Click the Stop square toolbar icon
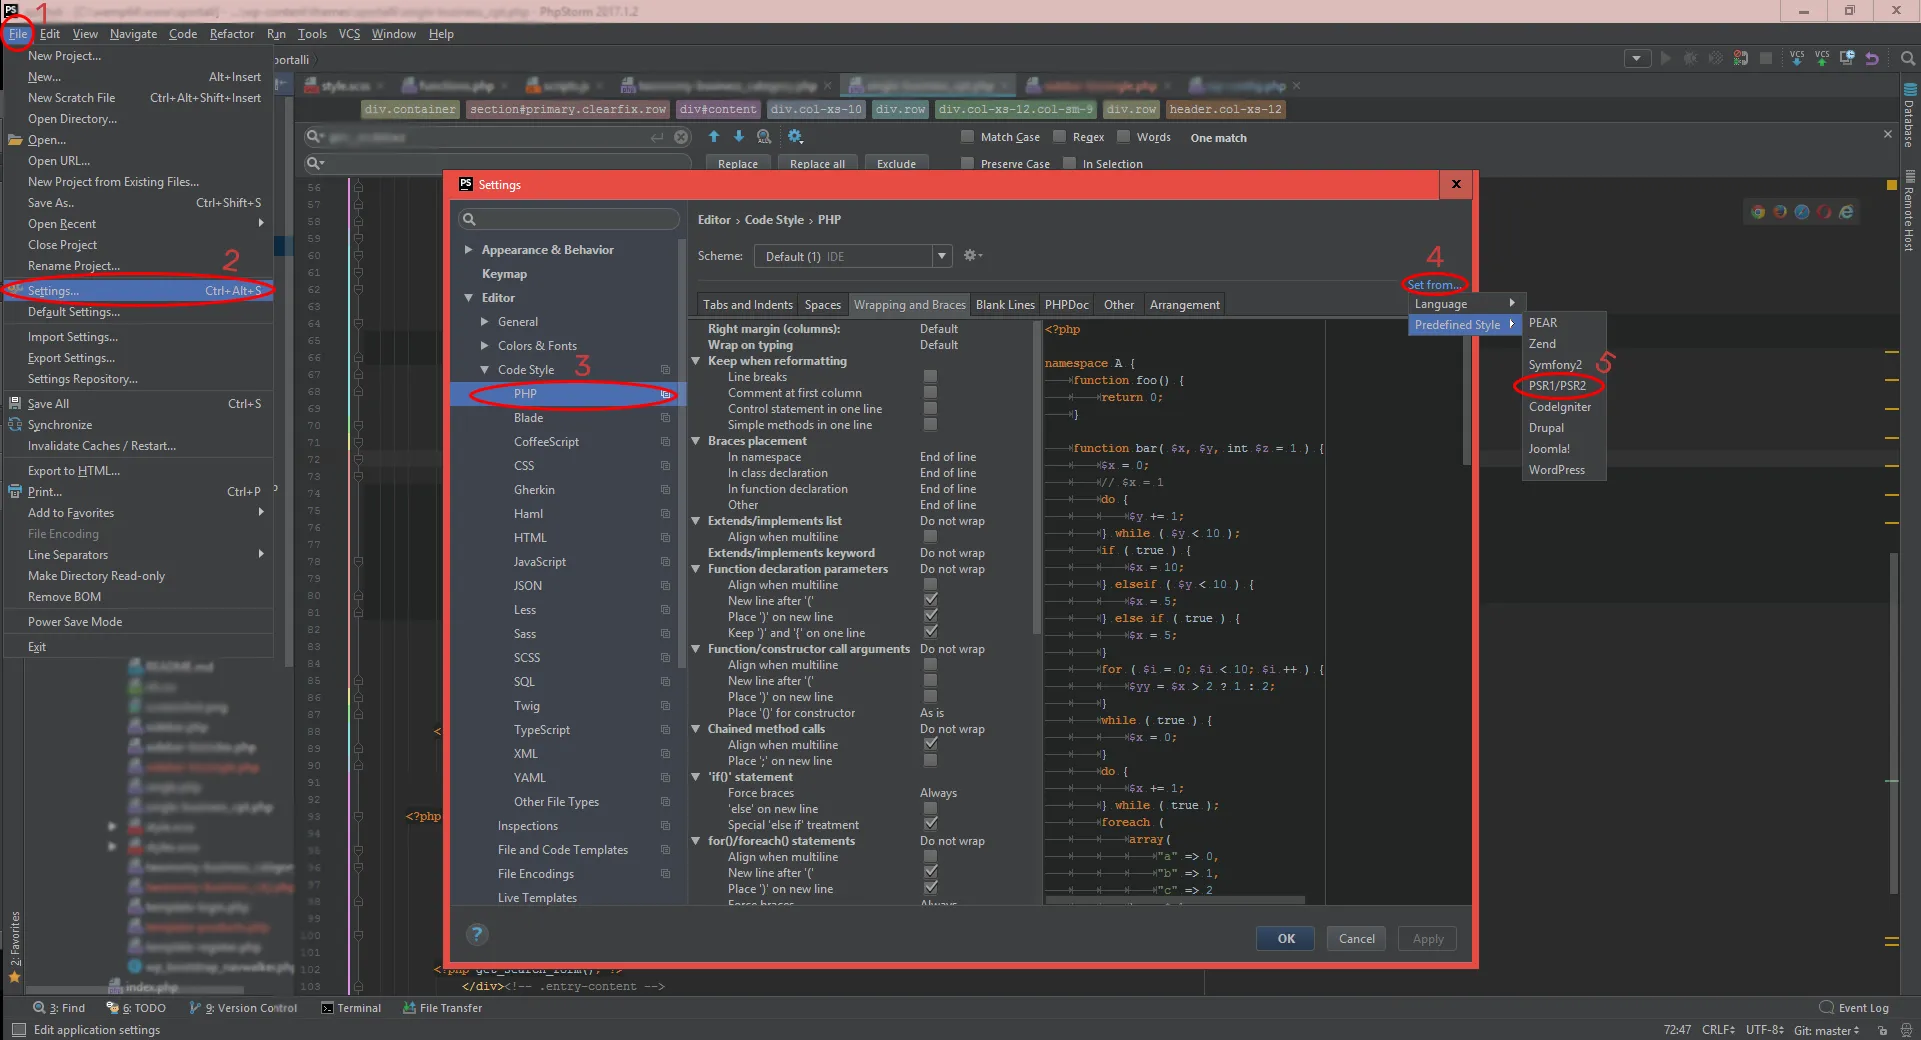 (1766, 58)
